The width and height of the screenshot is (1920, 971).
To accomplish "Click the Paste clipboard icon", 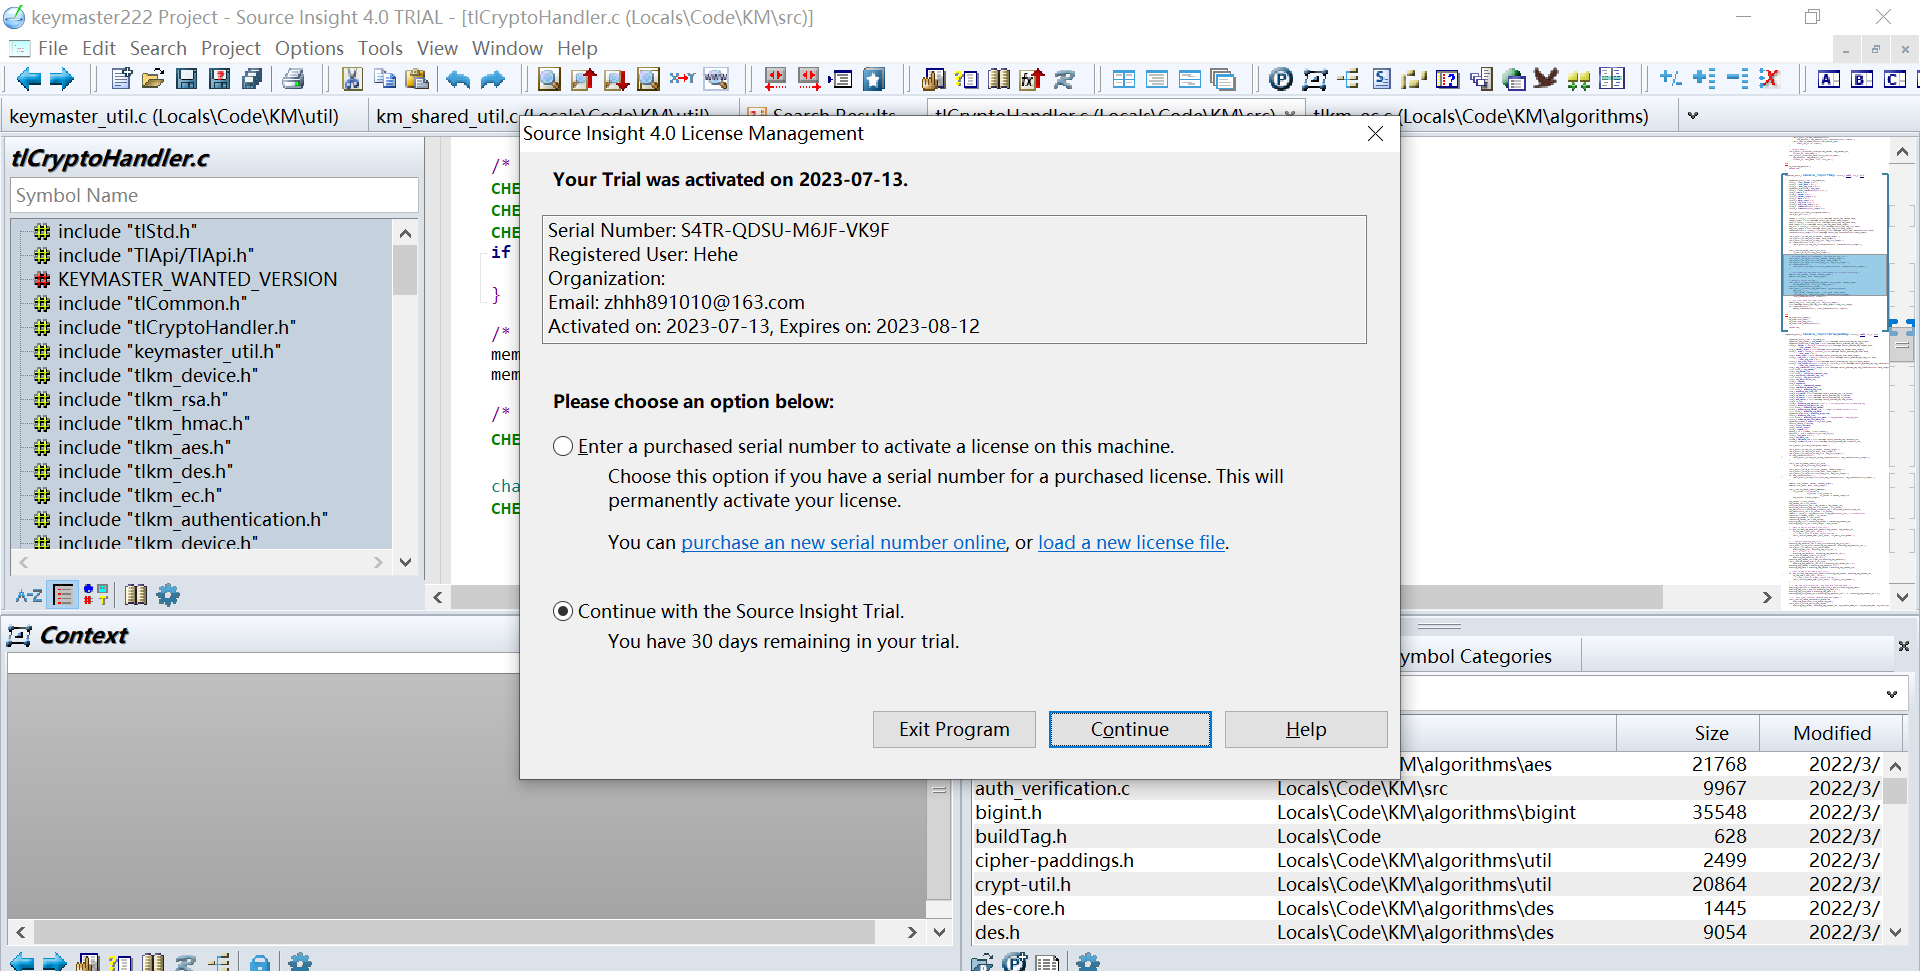I will click(418, 79).
